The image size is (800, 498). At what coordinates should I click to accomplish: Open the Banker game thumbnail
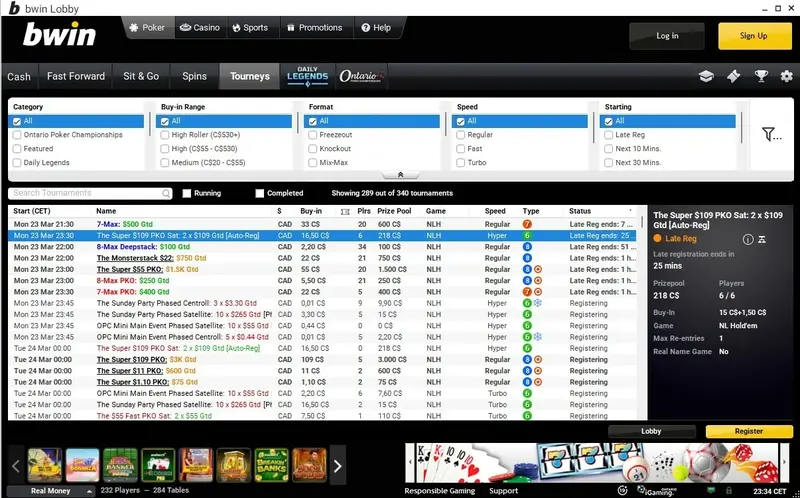(x=120, y=465)
